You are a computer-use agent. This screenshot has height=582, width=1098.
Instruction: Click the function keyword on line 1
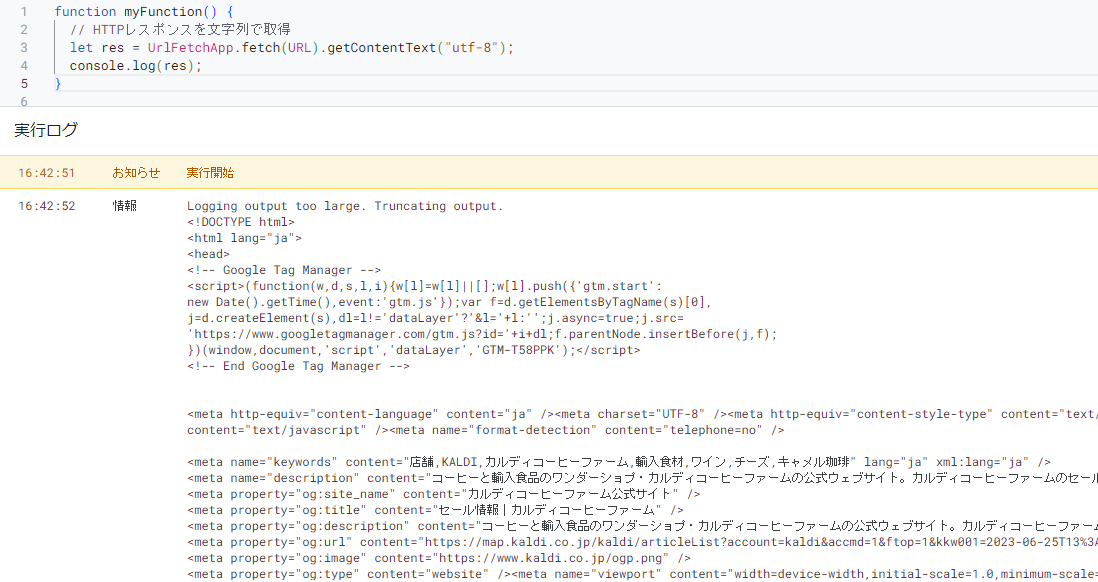(86, 11)
